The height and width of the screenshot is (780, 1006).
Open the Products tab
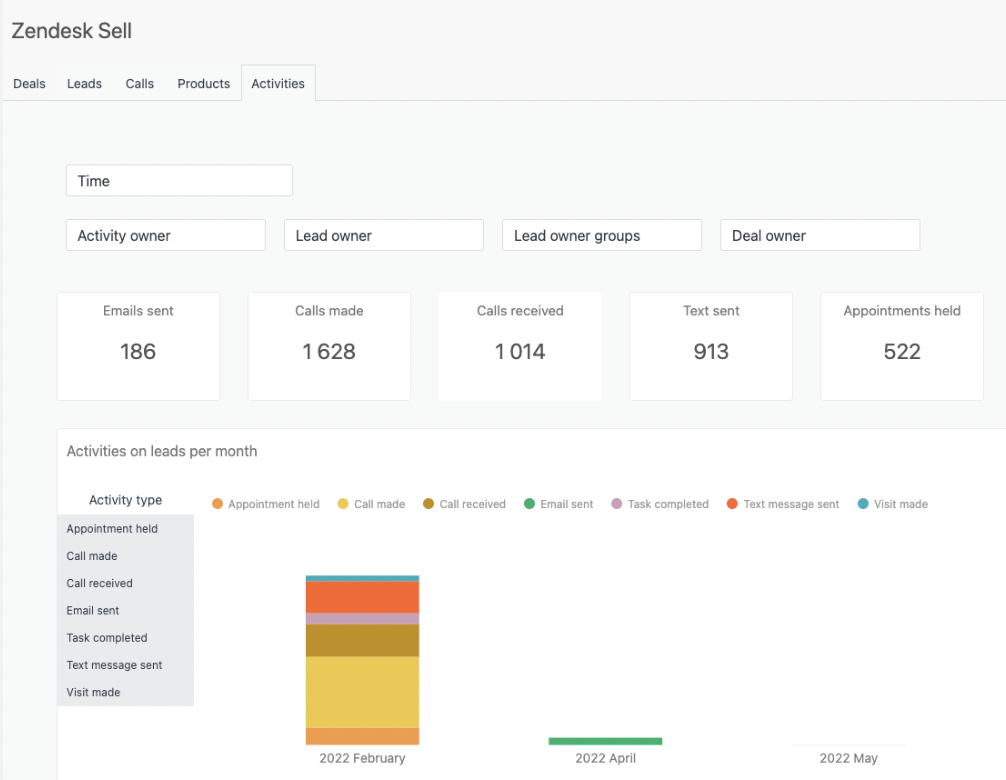[x=203, y=83]
